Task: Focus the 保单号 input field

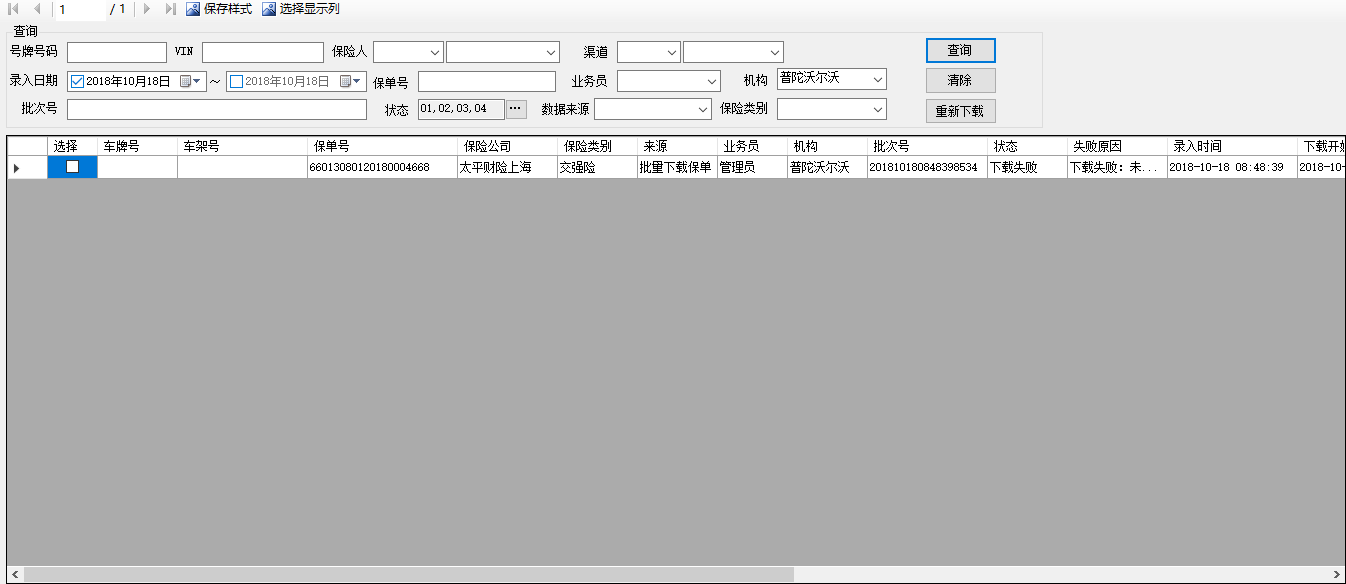Action: (x=487, y=81)
